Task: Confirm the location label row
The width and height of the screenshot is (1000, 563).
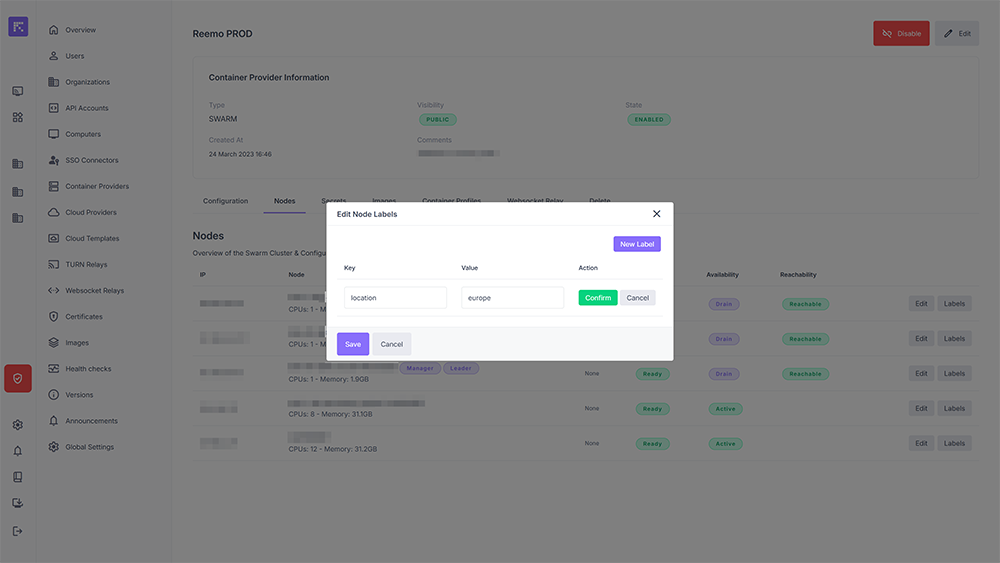Action: point(598,298)
